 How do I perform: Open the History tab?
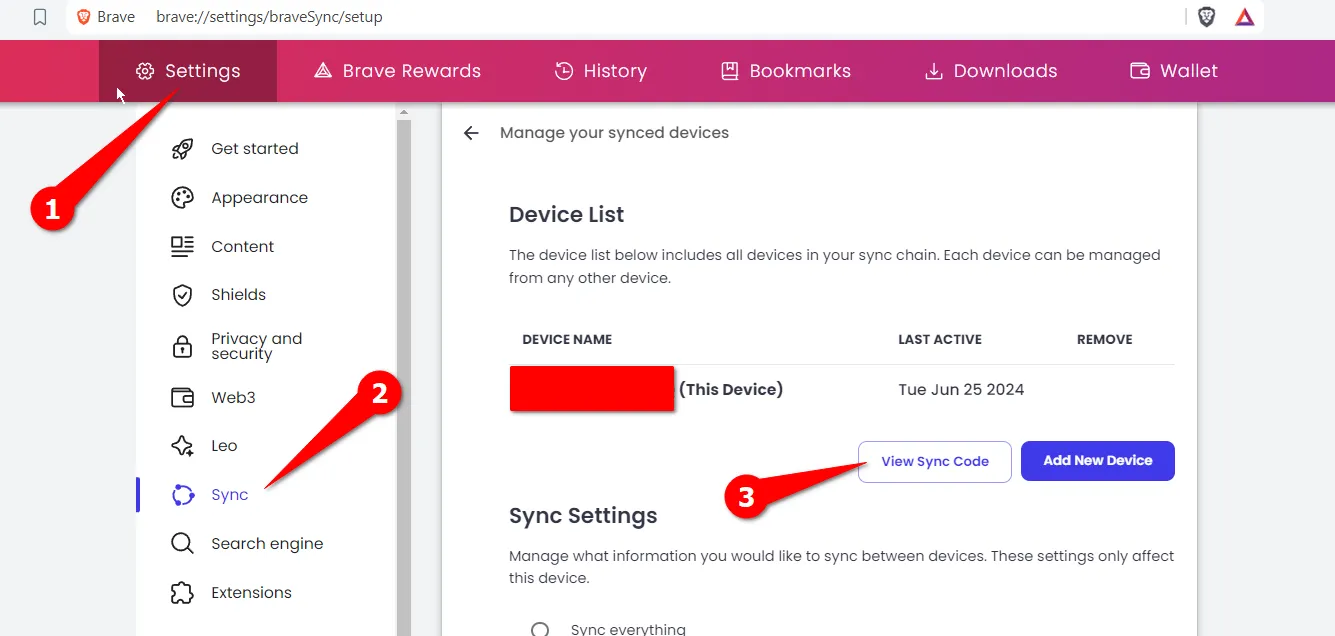point(601,71)
